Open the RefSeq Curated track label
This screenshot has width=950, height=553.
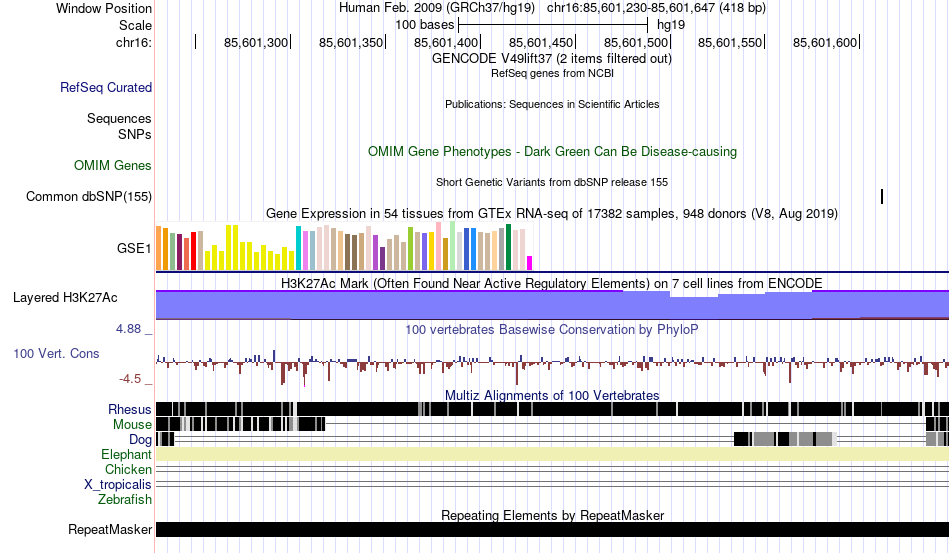pos(106,87)
